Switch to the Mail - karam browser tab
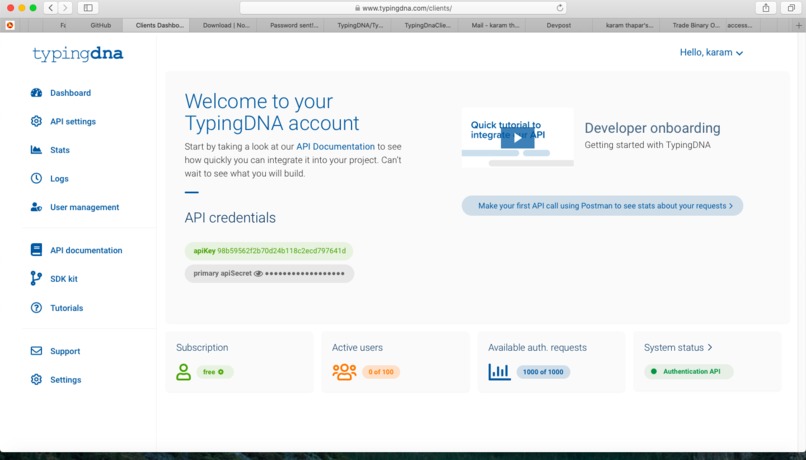806x460 pixels. 496,25
